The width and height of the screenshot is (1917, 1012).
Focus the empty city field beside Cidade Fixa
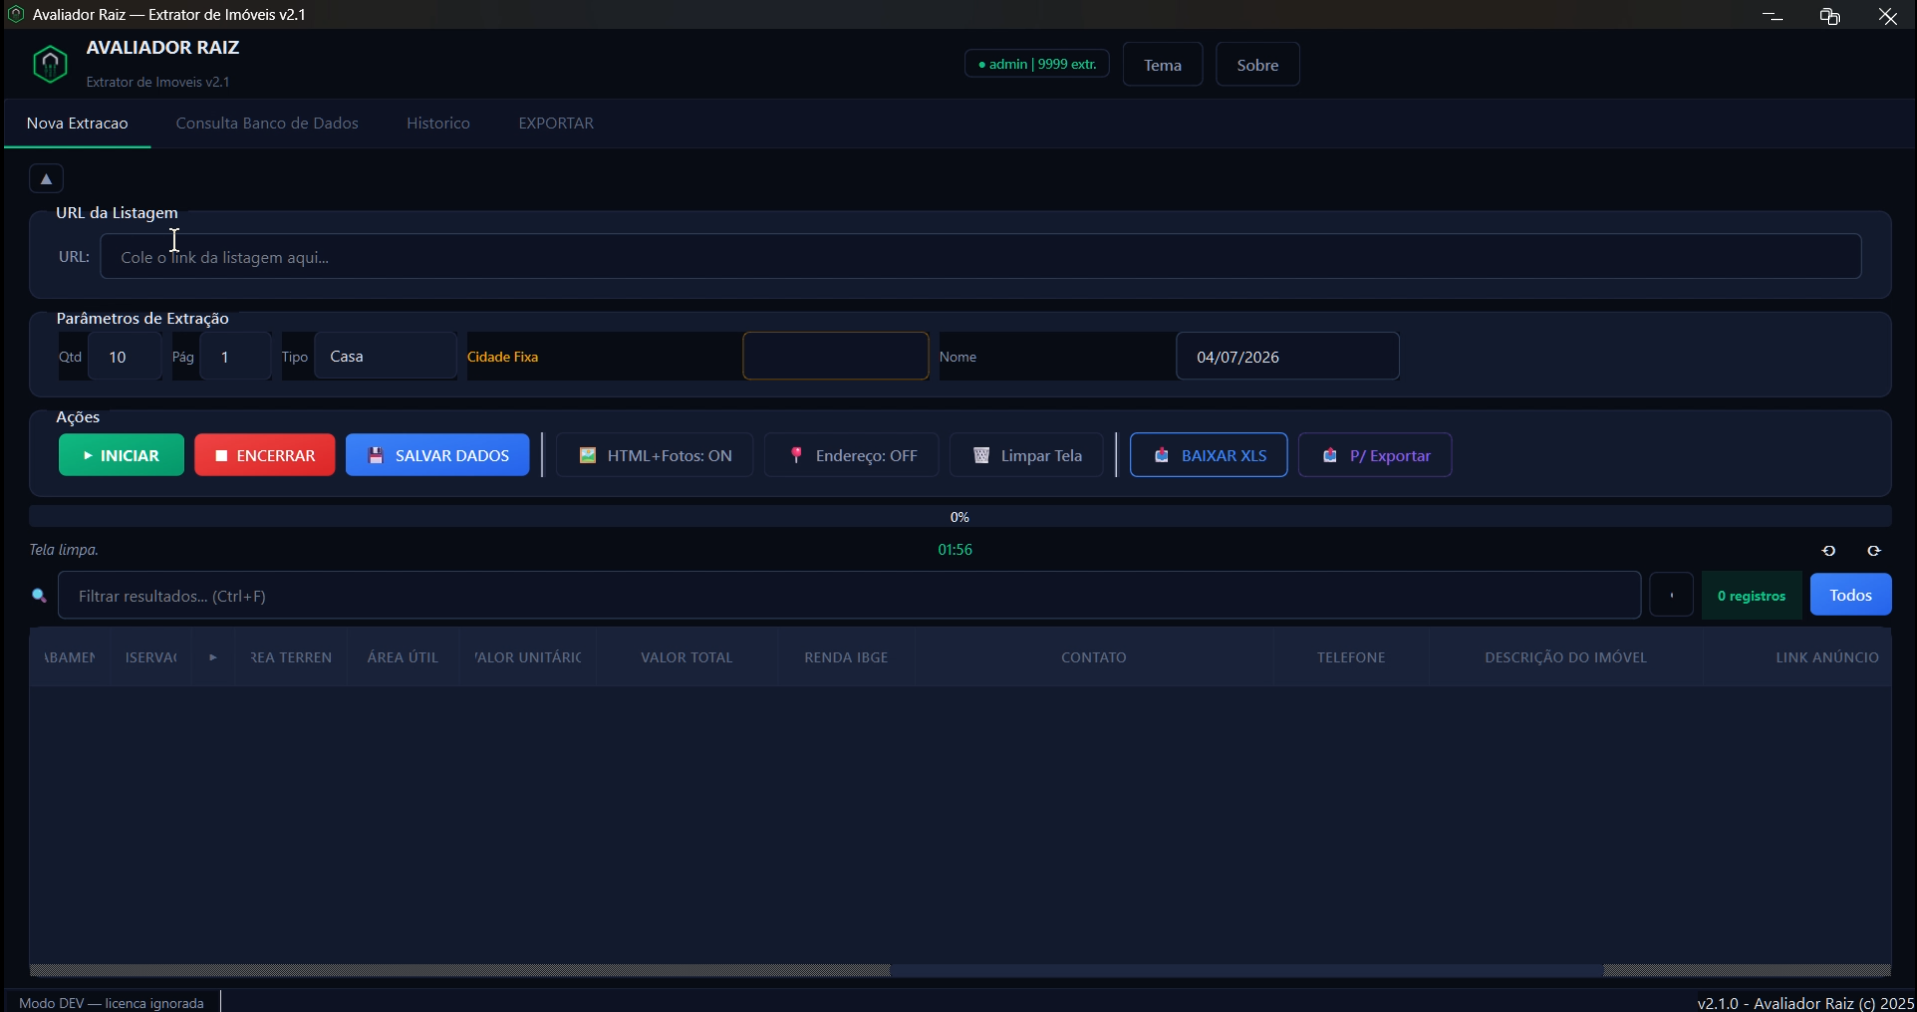pos(836,356)
